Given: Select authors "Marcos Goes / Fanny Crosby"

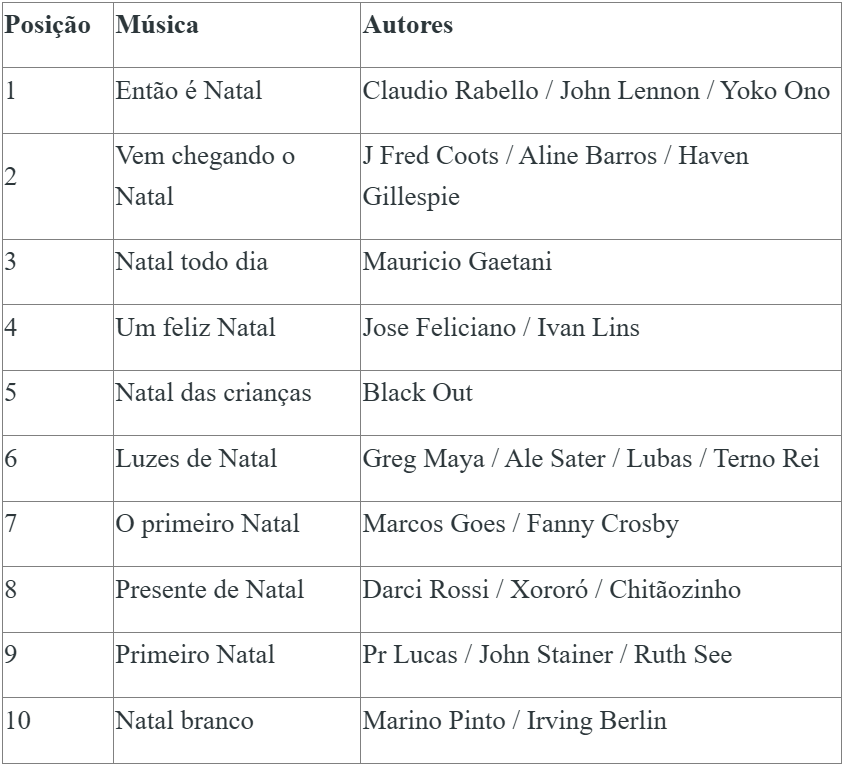Looking at the screenshot, I should 521,524.
